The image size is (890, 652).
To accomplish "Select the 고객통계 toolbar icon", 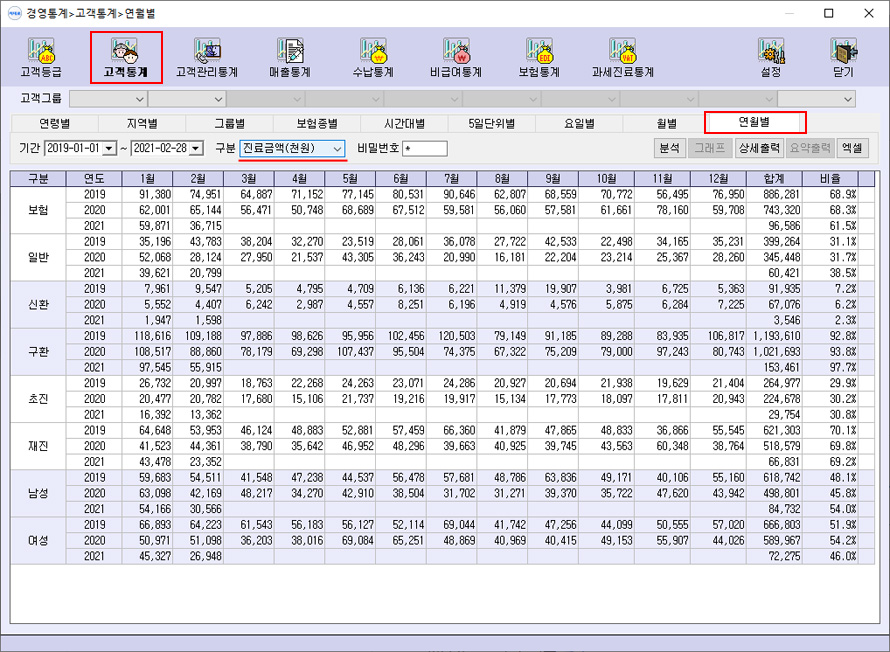I will [126, 58].
